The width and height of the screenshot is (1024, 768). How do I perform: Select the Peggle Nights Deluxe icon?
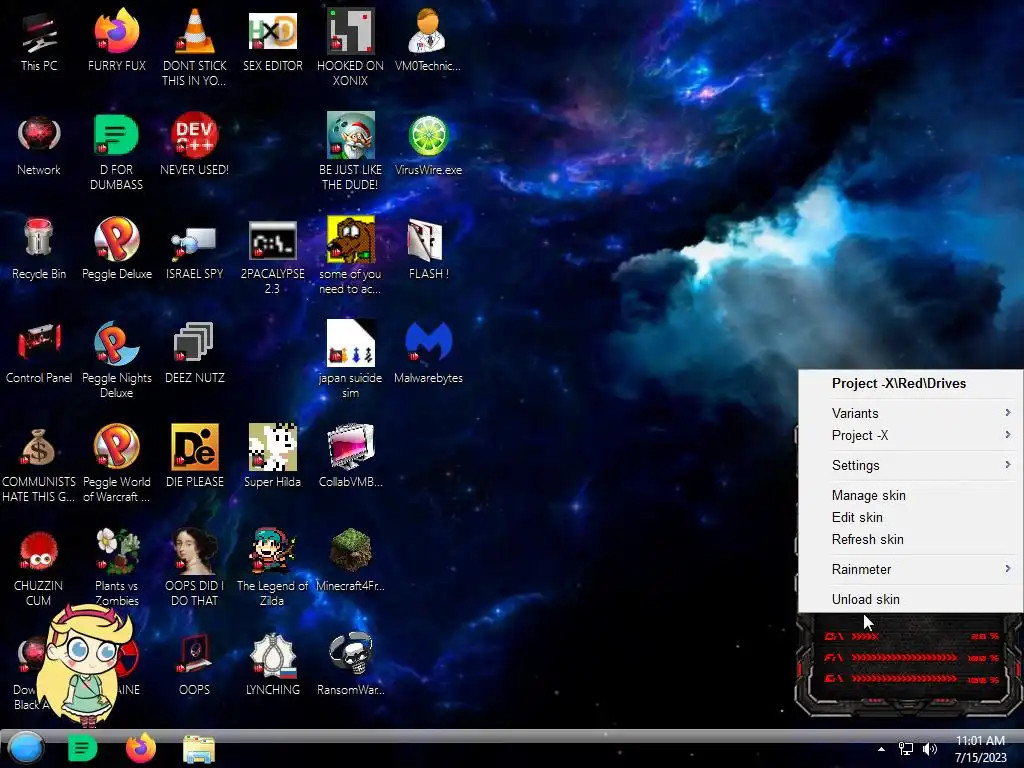coord(116,360)
